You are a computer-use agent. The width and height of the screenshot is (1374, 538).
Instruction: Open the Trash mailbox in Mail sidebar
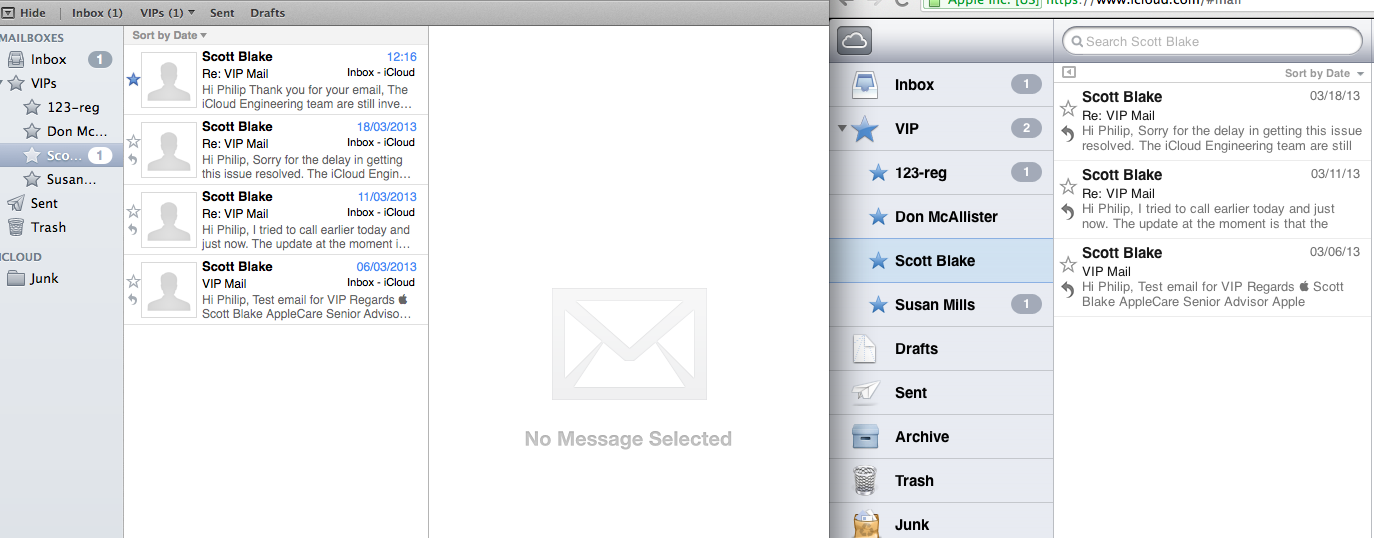(x=61, y=227)
